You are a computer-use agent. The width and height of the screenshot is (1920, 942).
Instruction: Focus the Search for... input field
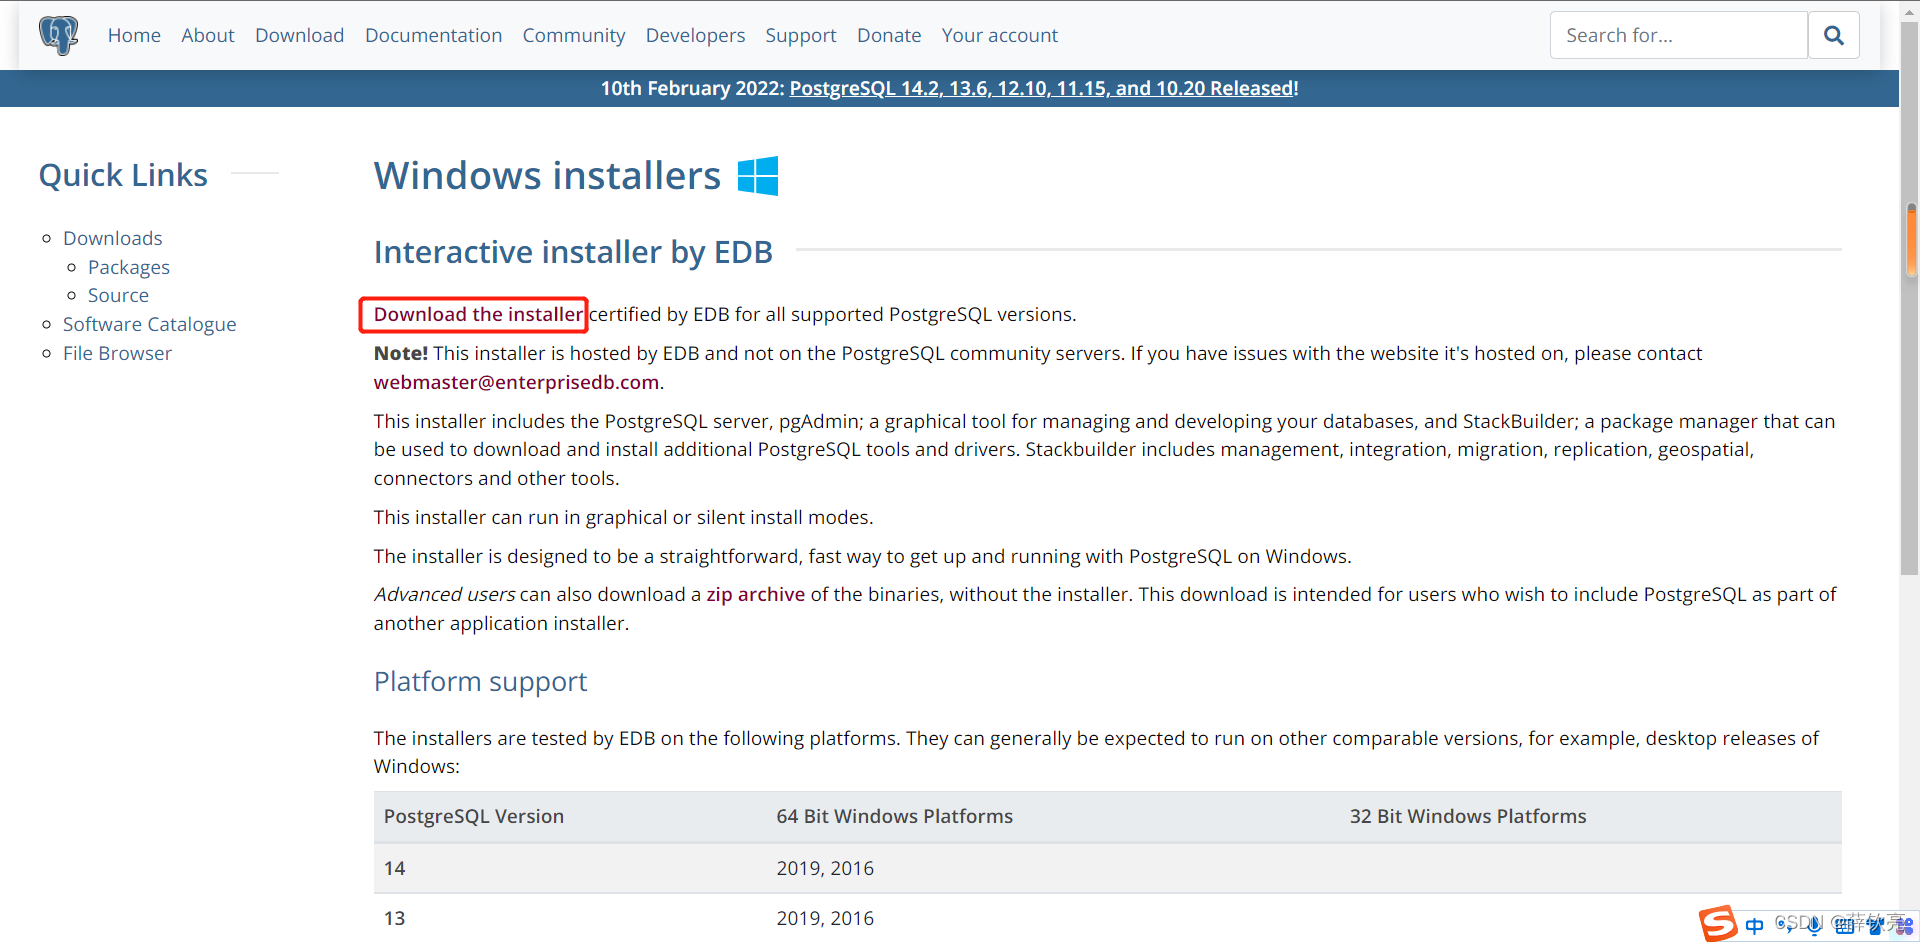1679,35
